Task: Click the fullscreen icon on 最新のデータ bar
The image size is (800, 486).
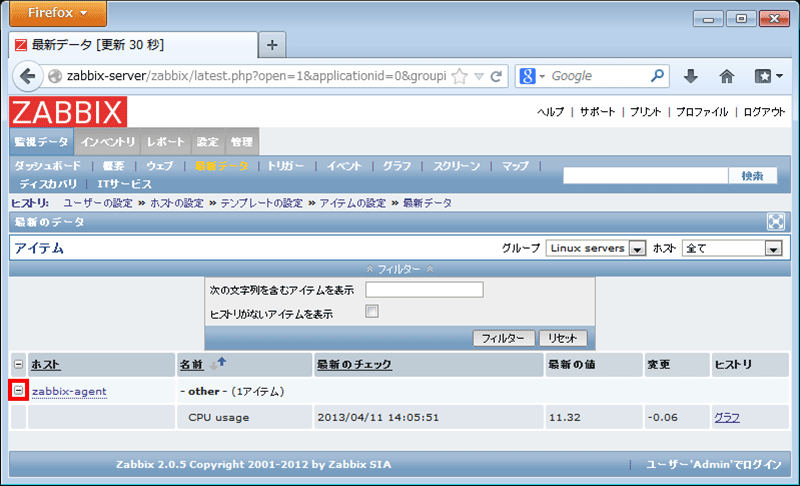Action: click(x=775, y=222)
